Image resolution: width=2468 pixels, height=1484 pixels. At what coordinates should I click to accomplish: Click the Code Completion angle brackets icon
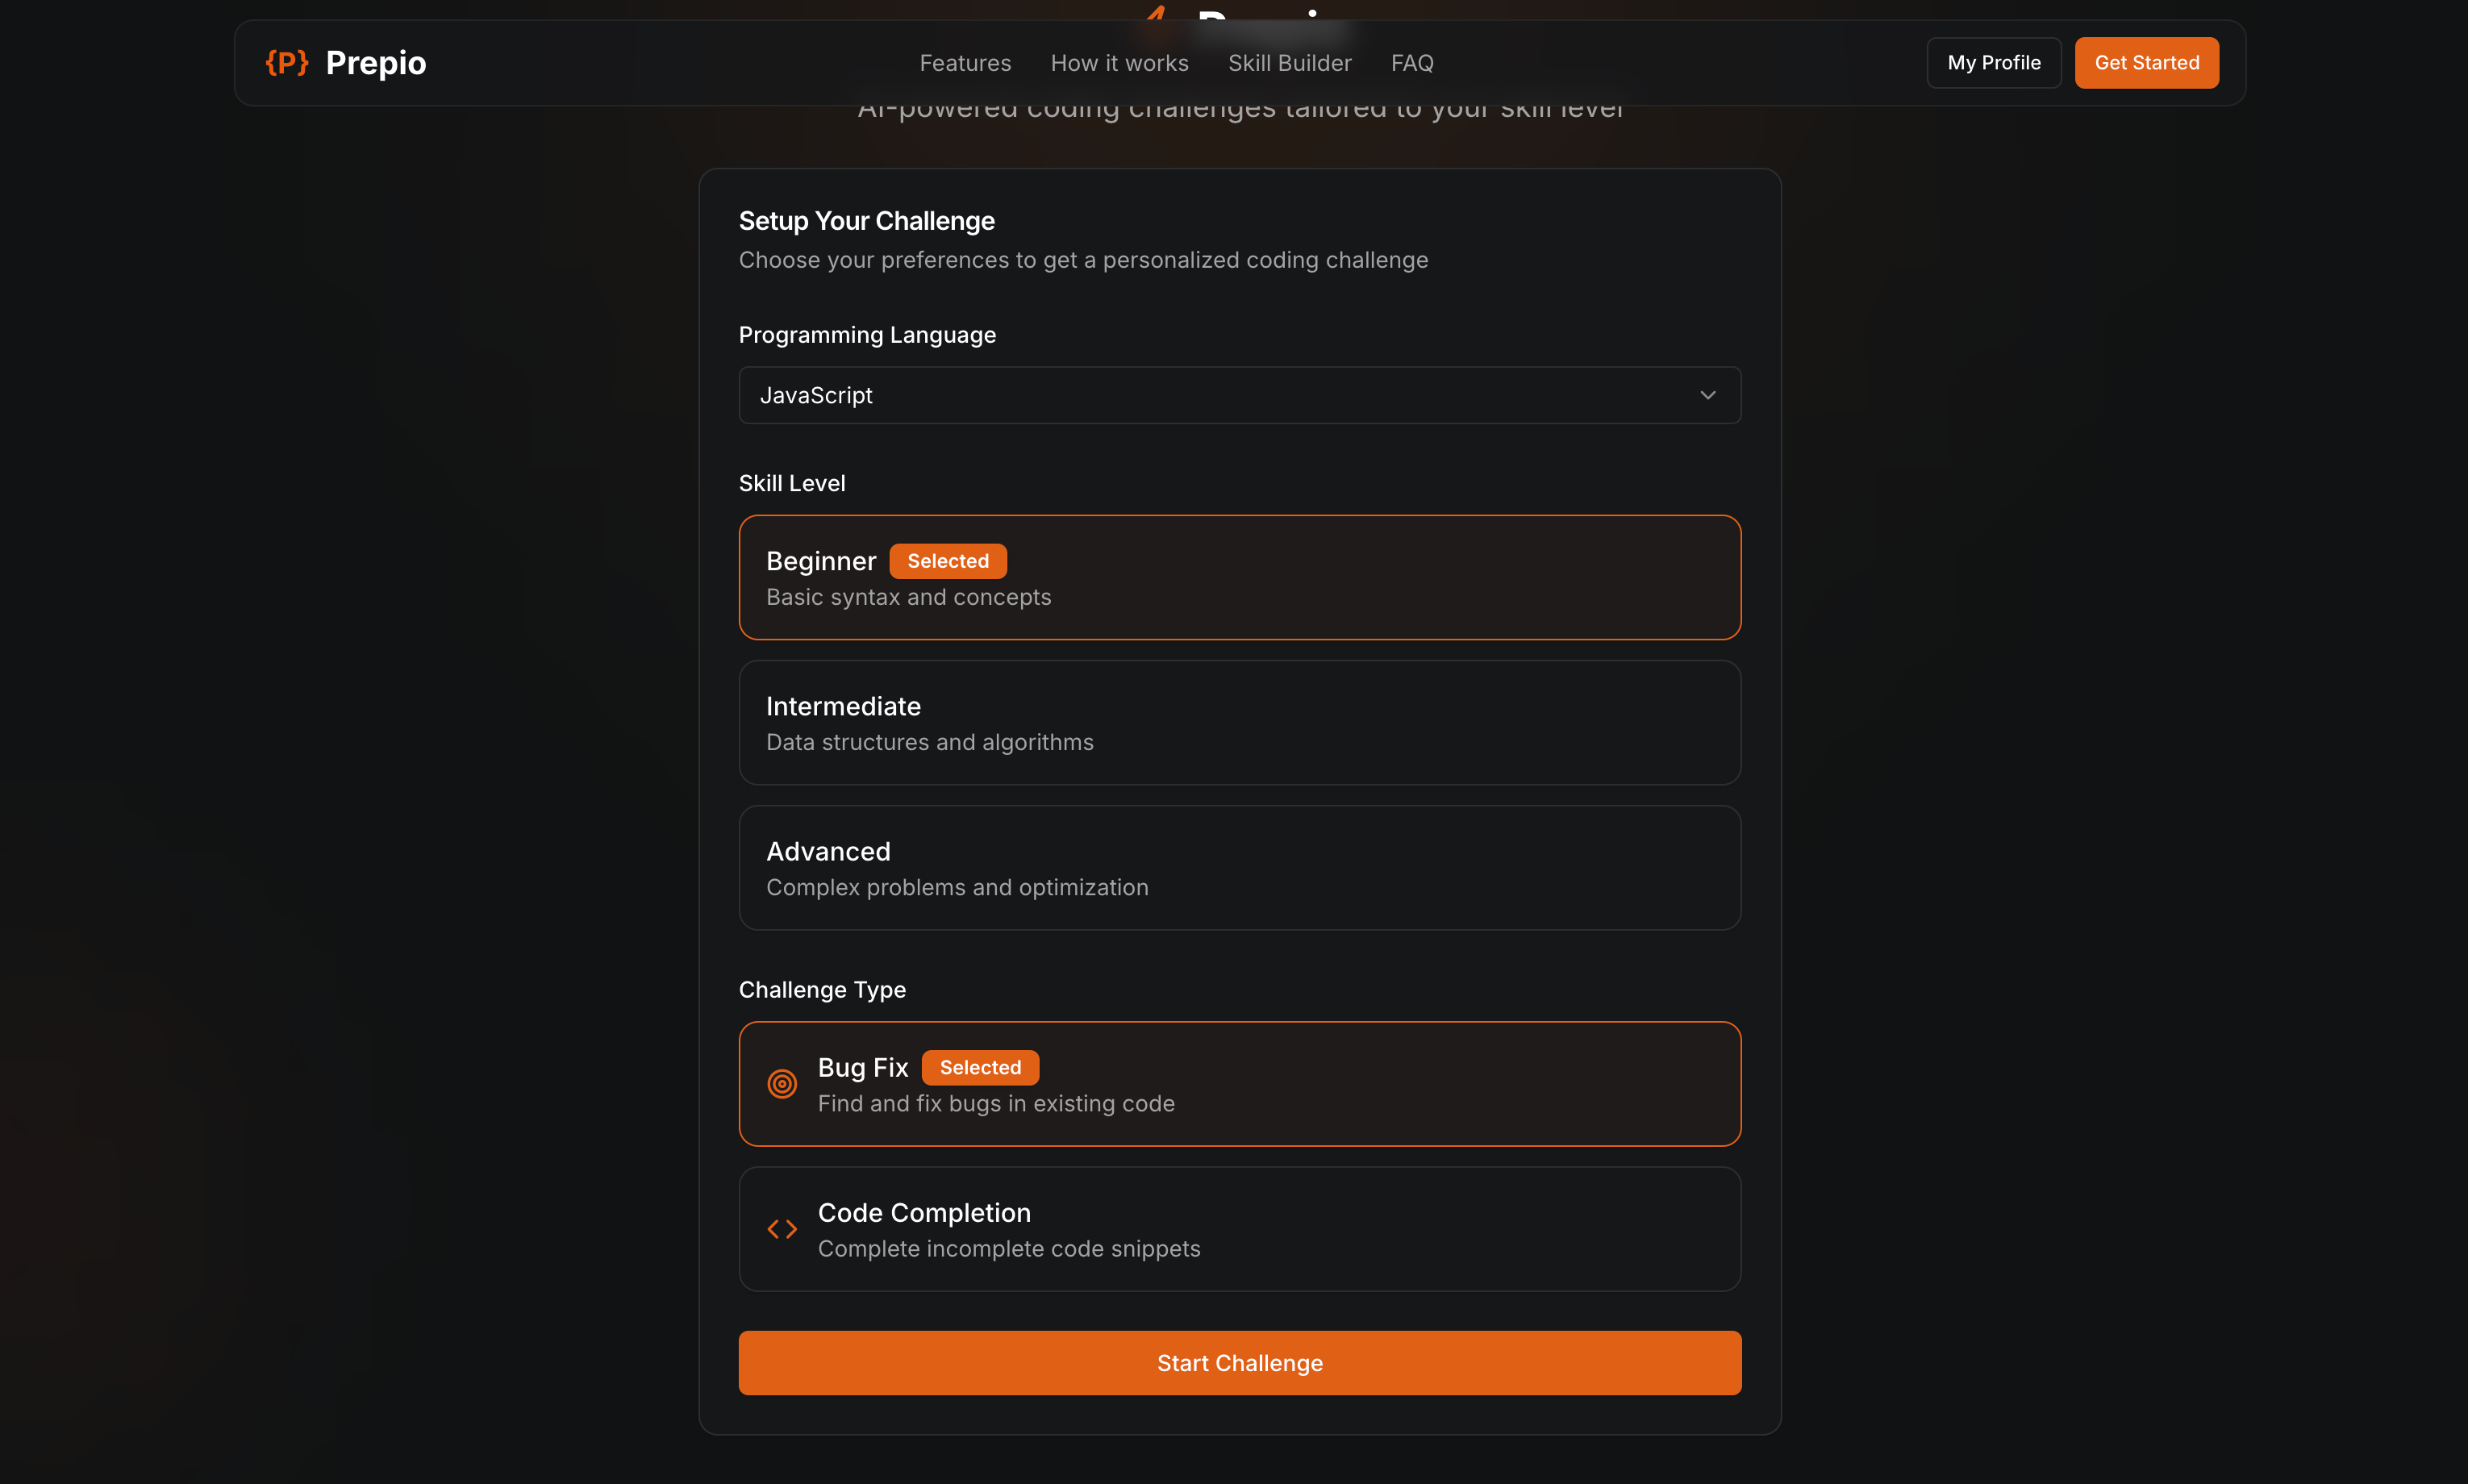click(782, 1229)
